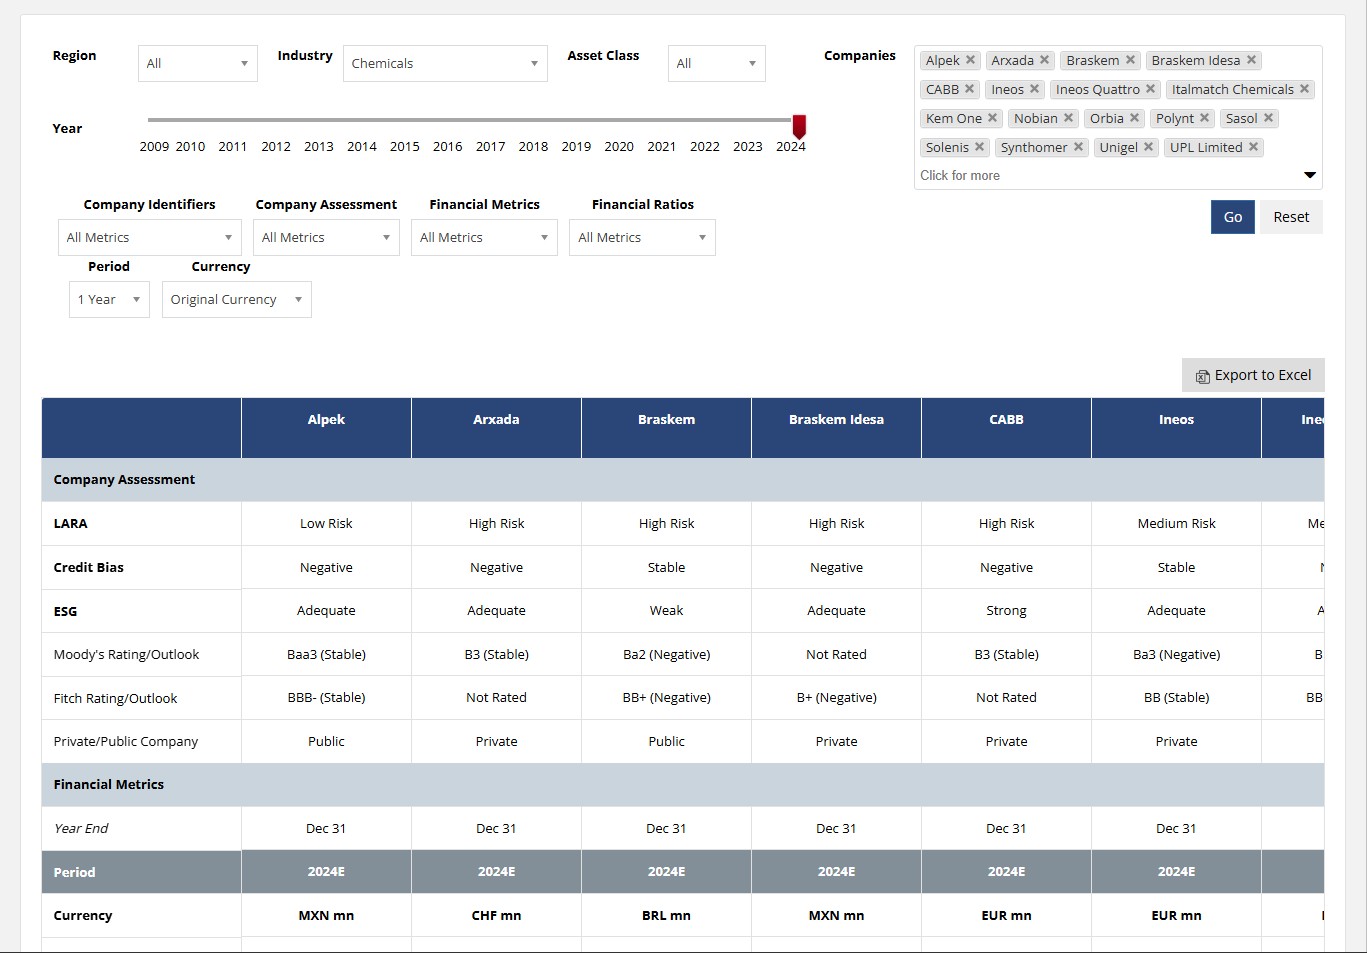Open the Industry Chemicals dropdown
The width and height of the screenshot is (1367, 953).
pos(445,63)
